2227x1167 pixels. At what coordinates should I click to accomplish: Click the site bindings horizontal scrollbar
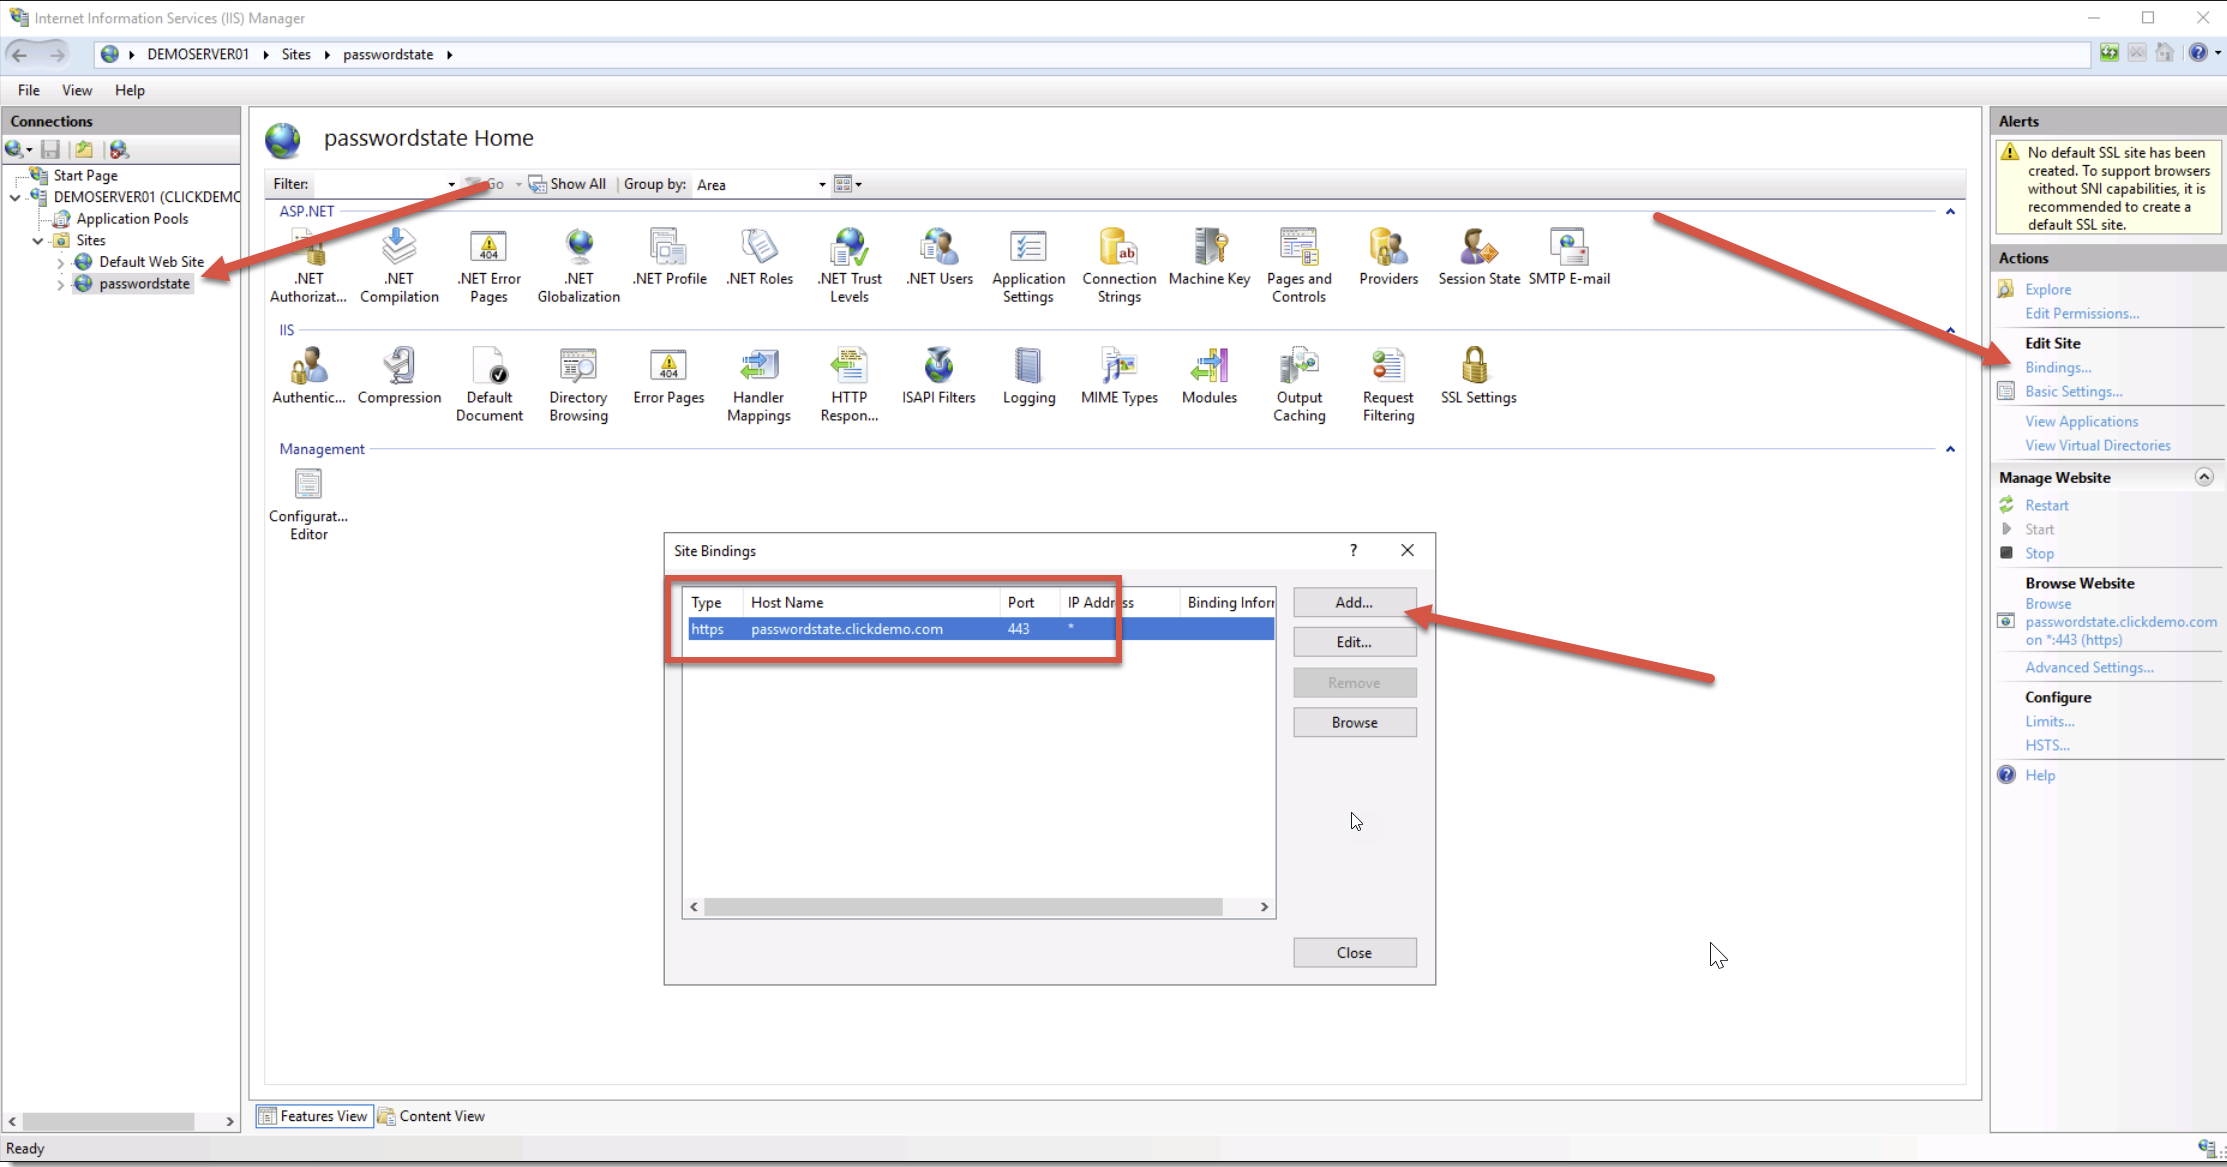[x=963, y=907]
